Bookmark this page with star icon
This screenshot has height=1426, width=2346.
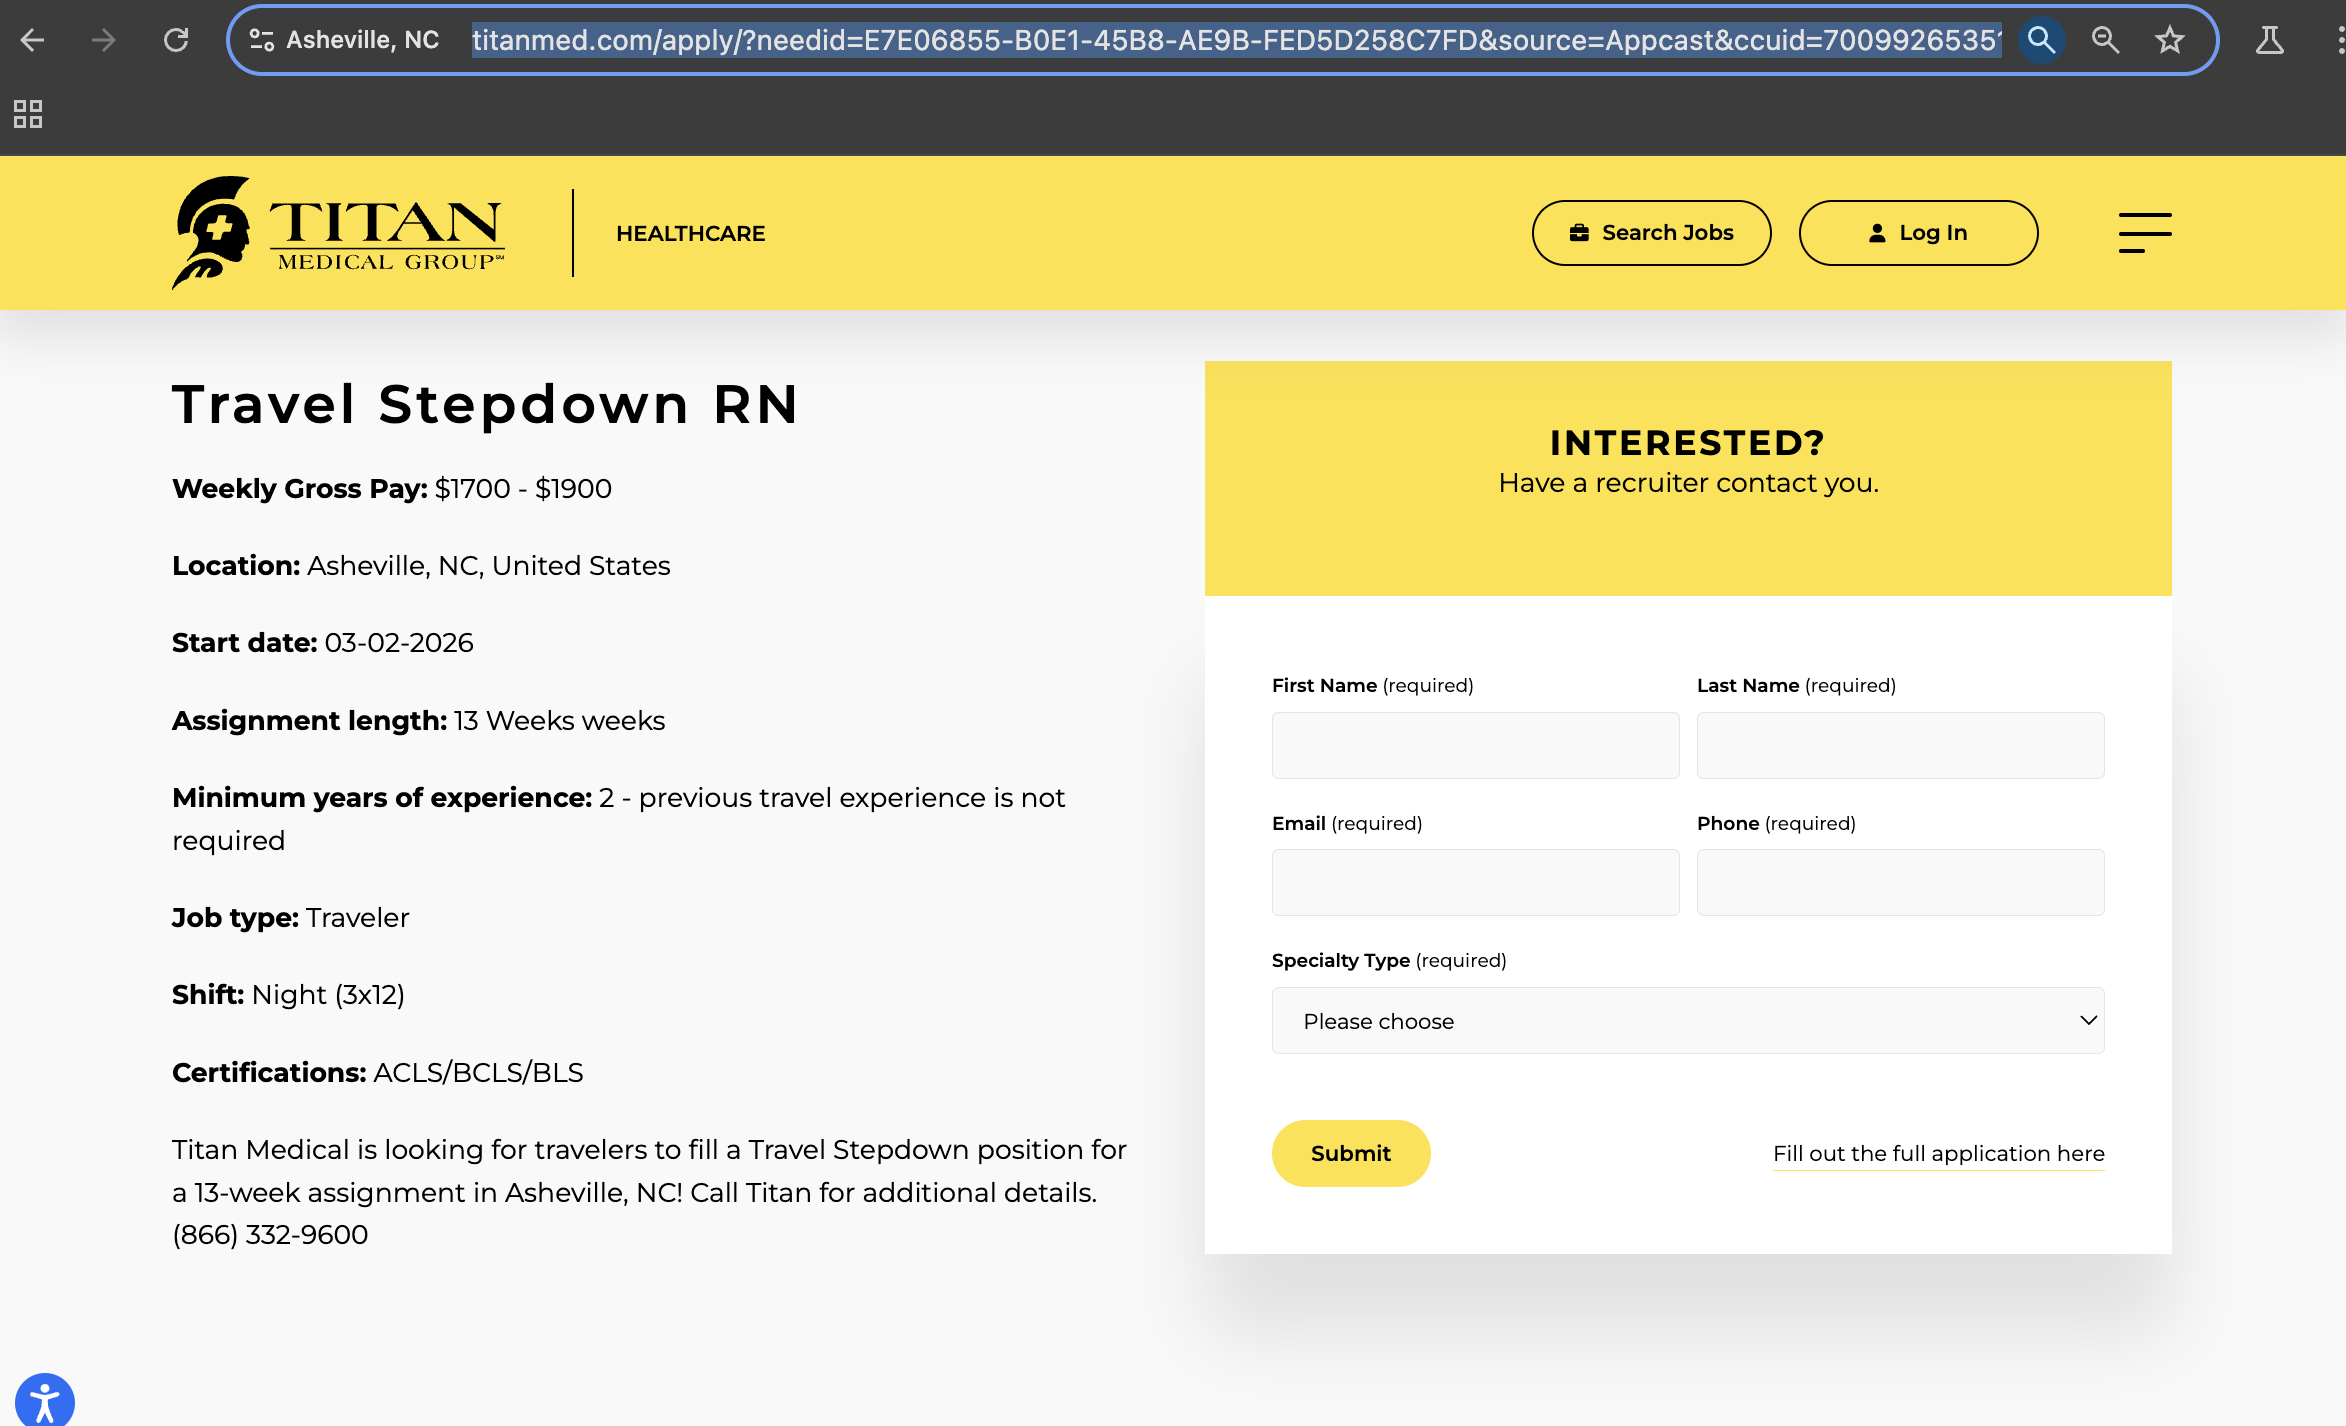[2169, 40]
